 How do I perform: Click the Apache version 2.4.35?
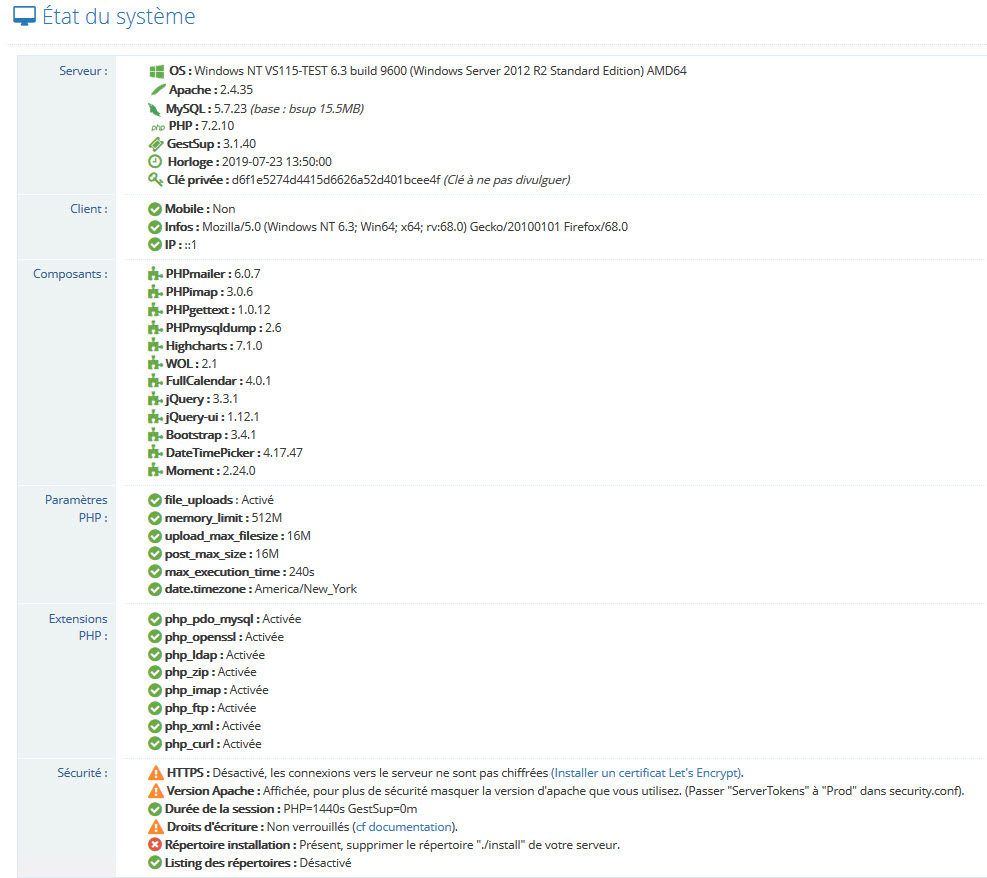pos(236,90)
